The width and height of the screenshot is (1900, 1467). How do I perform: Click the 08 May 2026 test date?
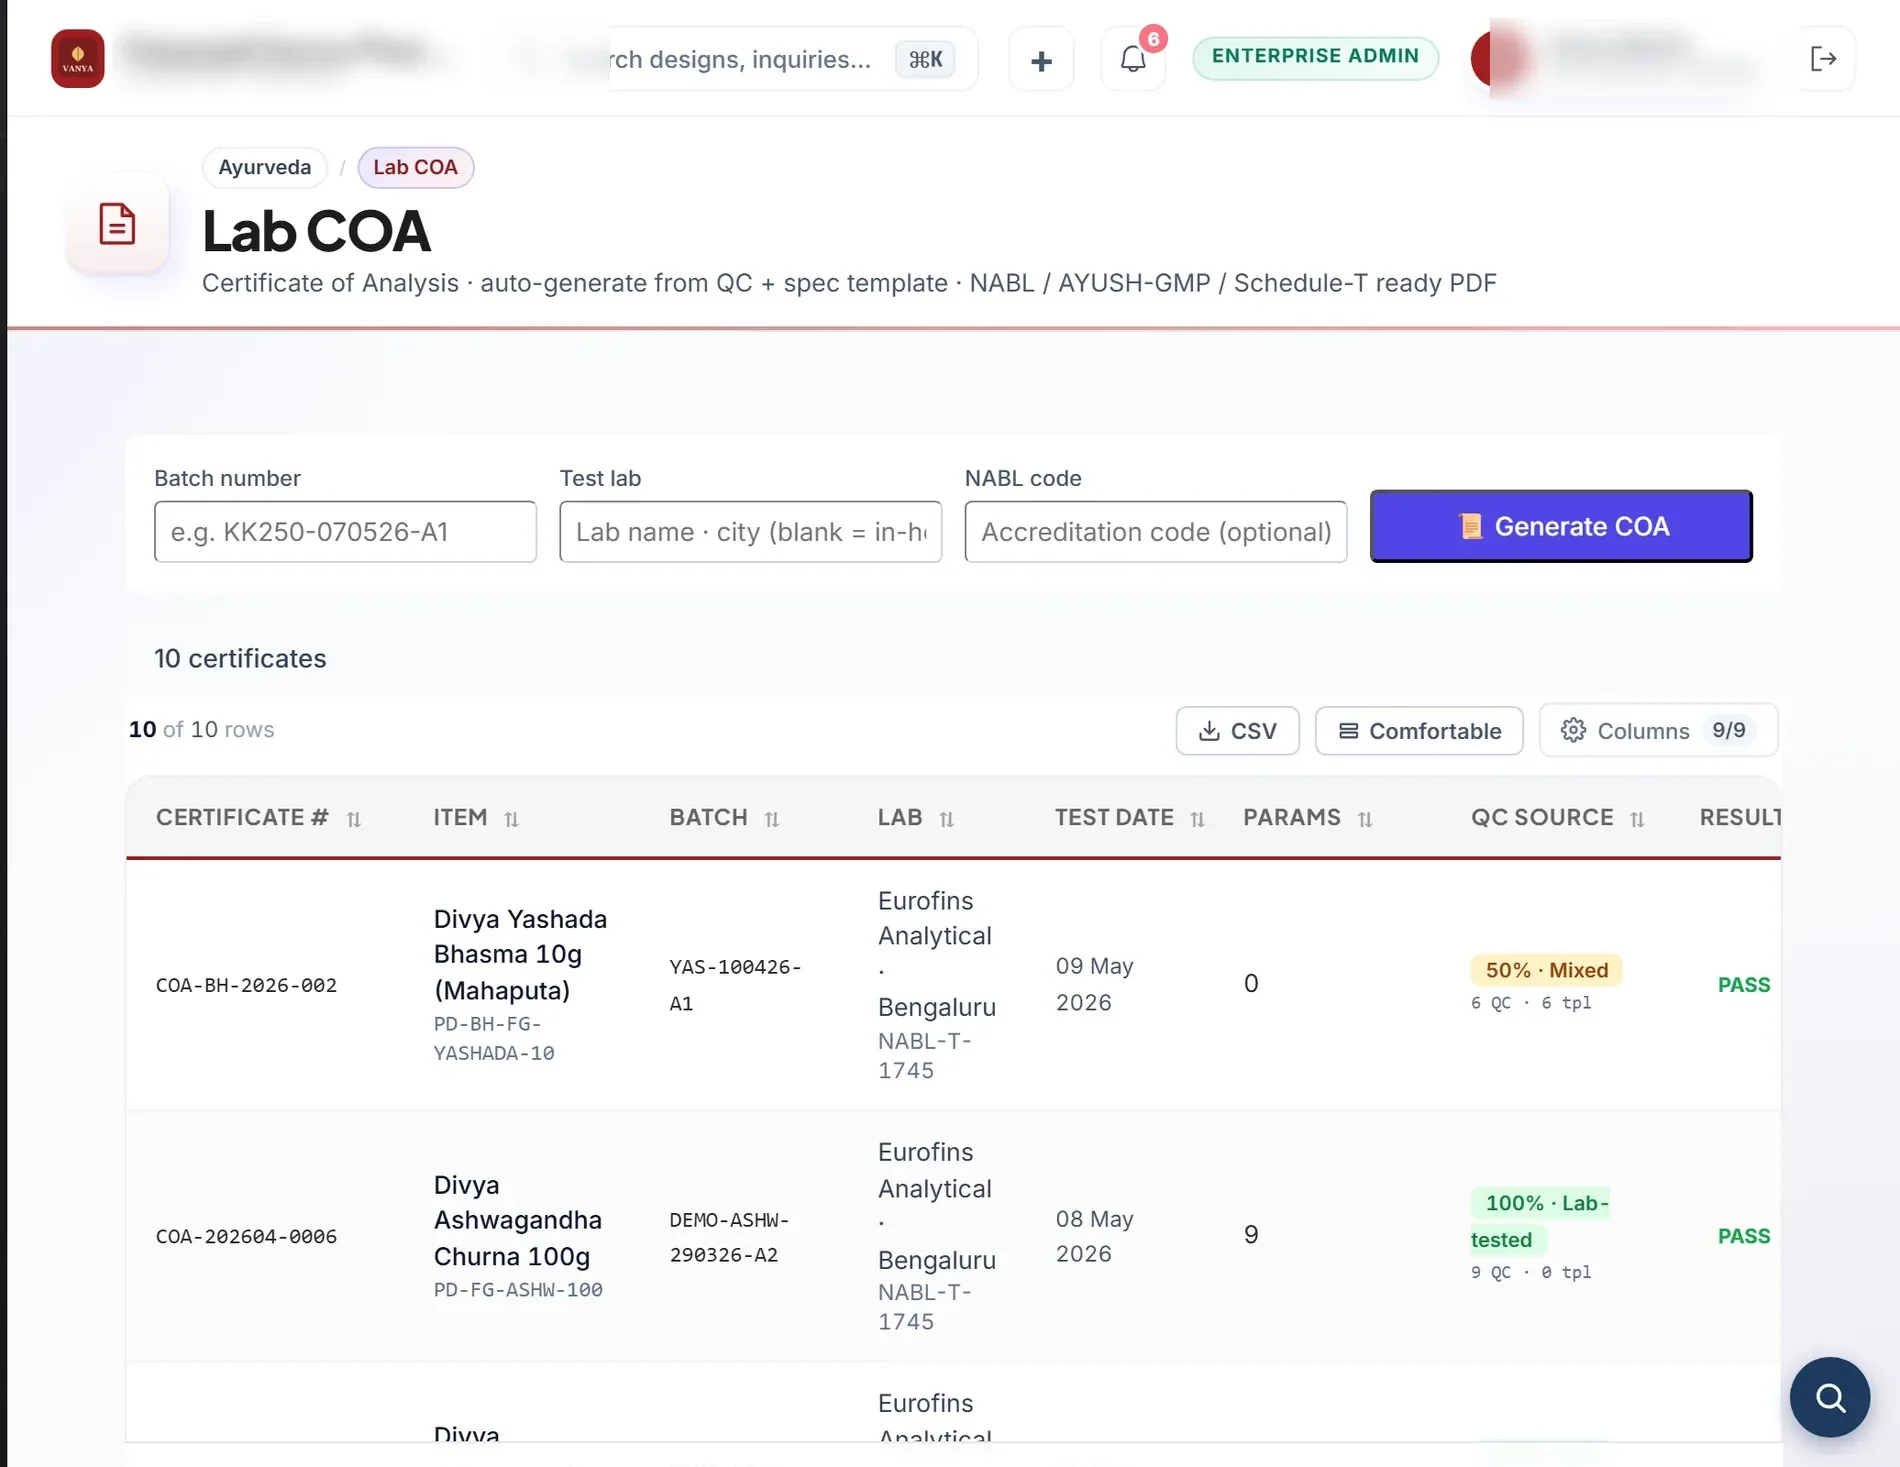pos(1094,1236)
